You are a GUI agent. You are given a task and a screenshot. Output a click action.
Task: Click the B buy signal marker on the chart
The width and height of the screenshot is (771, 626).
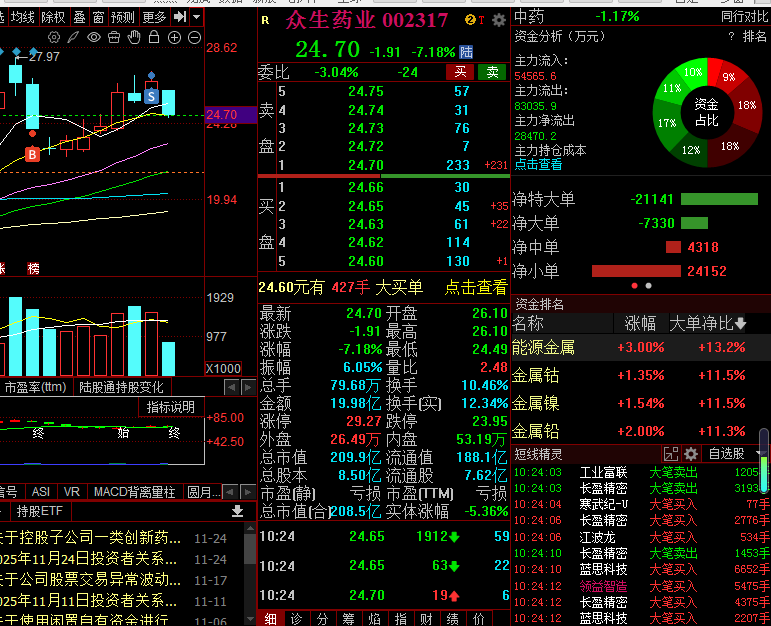pyautogui.click(x=32, y=154)
